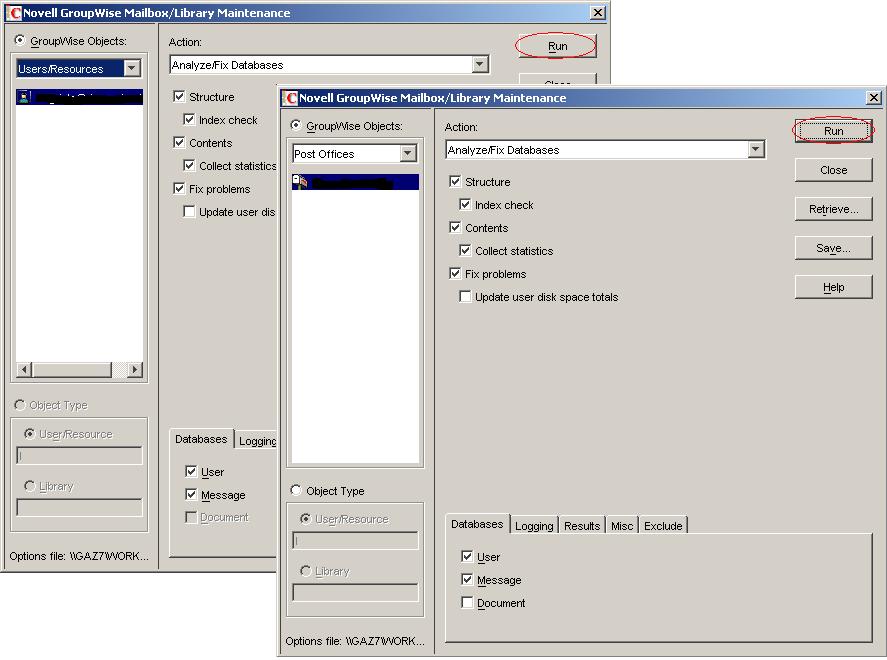Select Databases tab in back window
Image resolution: width=887 pixels, height=660 pixels.
(201, 439)
